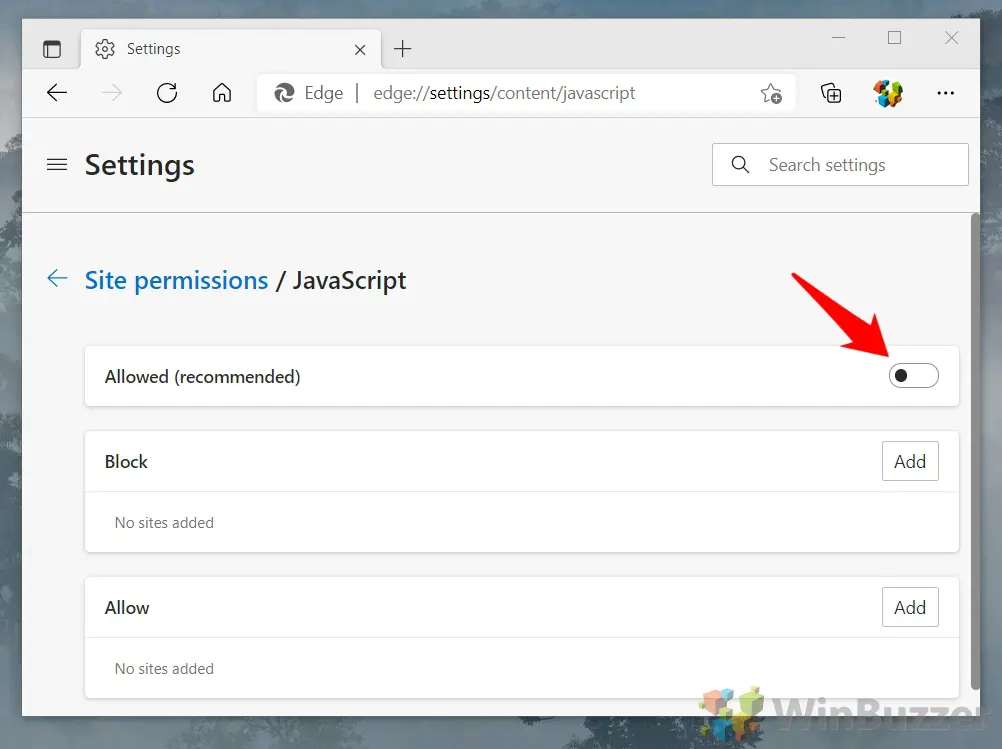Add a site to Allow list
Screen dimensions: 1002x749
[909, 607]
